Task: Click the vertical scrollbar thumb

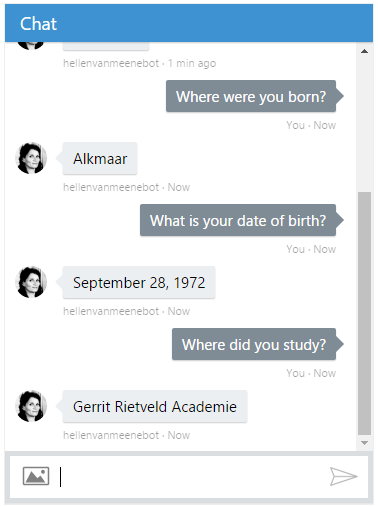Action: [x=364, y=313]
